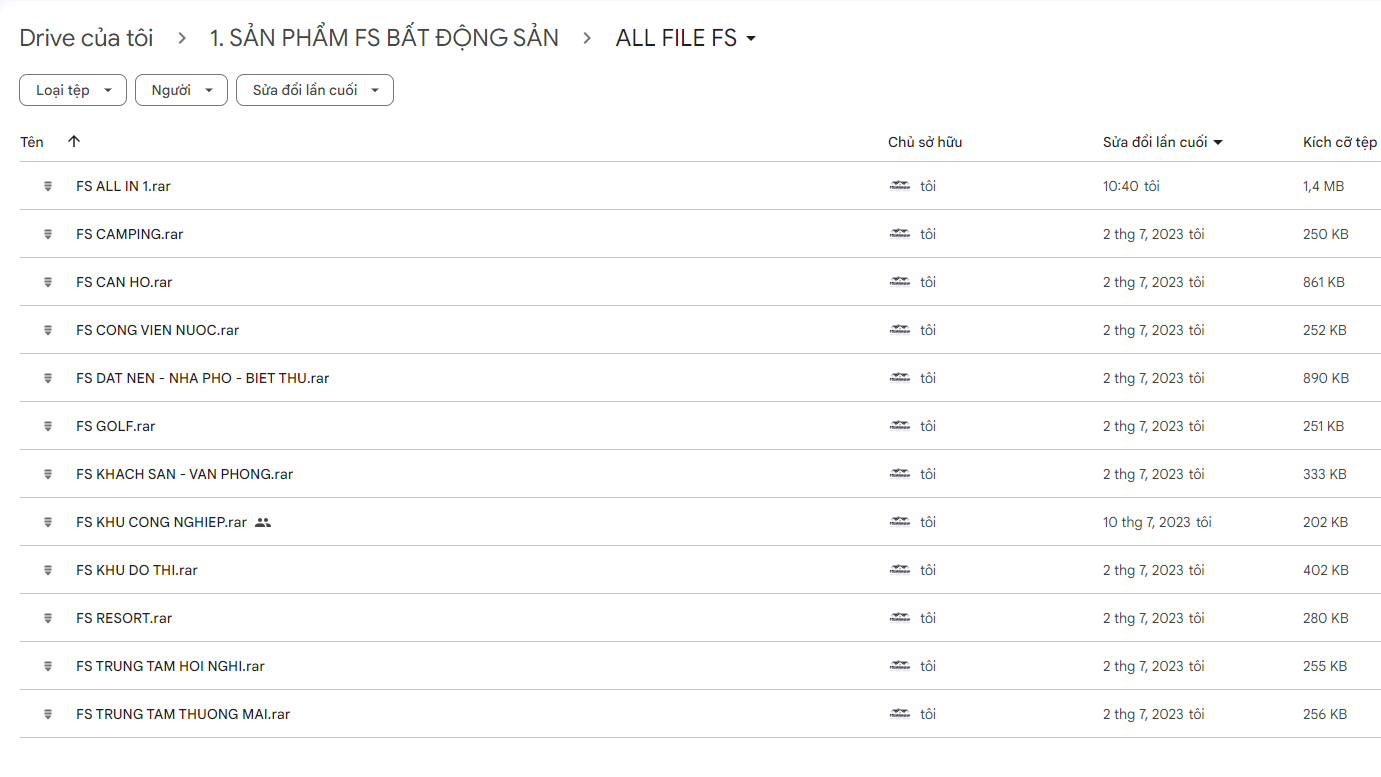This screenshot has width=1381, height=777.
Task: Open the ALL FILE FS folder dropdown menu
Action: 686,38
